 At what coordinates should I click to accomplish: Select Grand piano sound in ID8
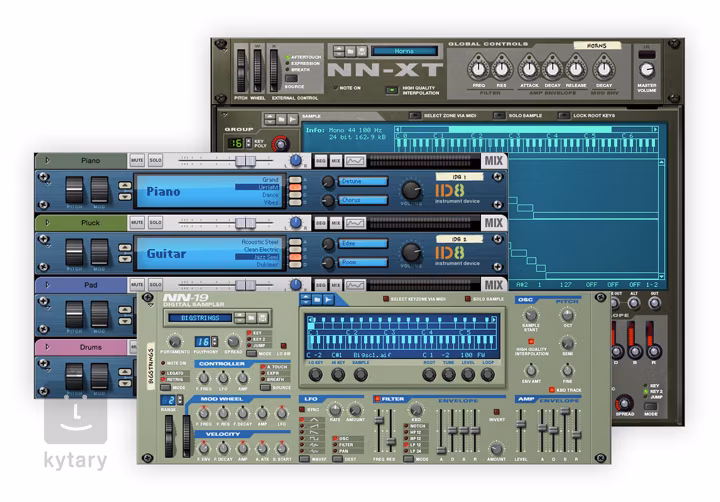270,180
